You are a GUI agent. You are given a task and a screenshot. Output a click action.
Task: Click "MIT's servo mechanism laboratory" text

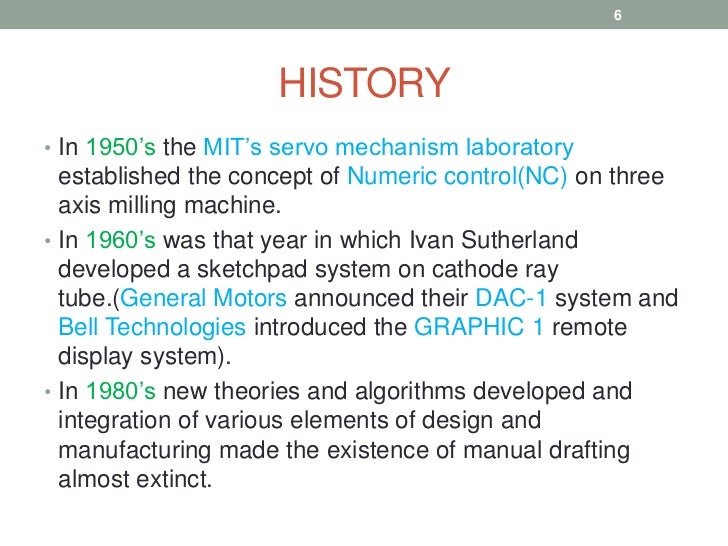(x=388, y=148)
